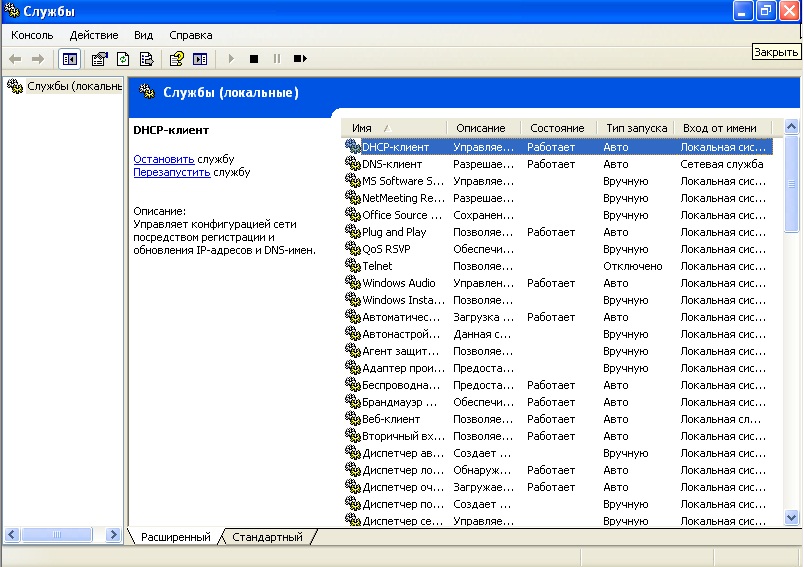804x567 pixels.
Task: Click the gear icon of Plug and Play
Action: coord(353,232)
